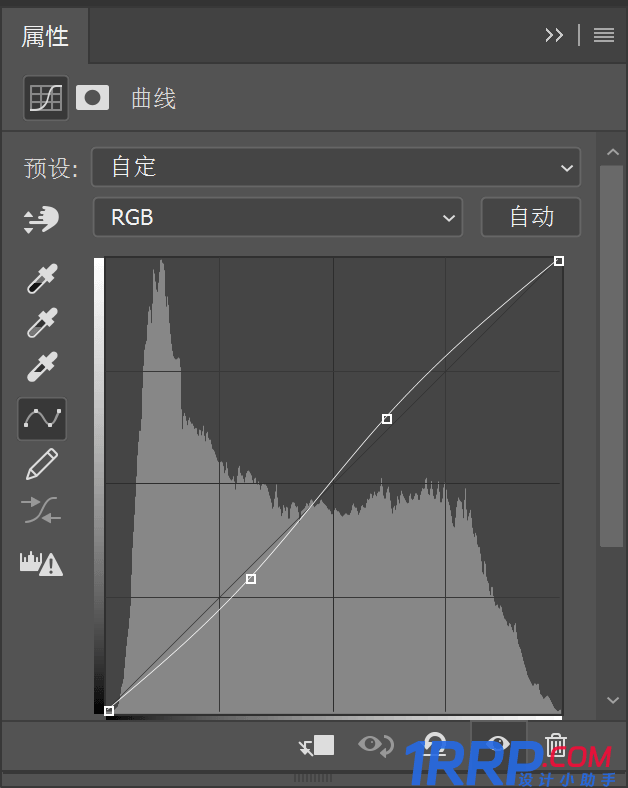The image size is (628, 788).
Task: Toggle the adjustment layer visibility eye
Action: tap(498, 746)
